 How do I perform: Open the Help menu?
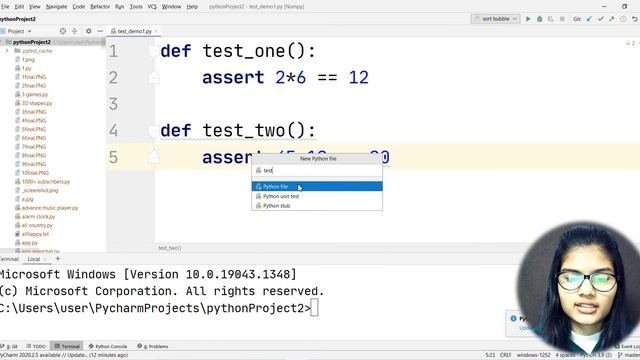[192, 7]
